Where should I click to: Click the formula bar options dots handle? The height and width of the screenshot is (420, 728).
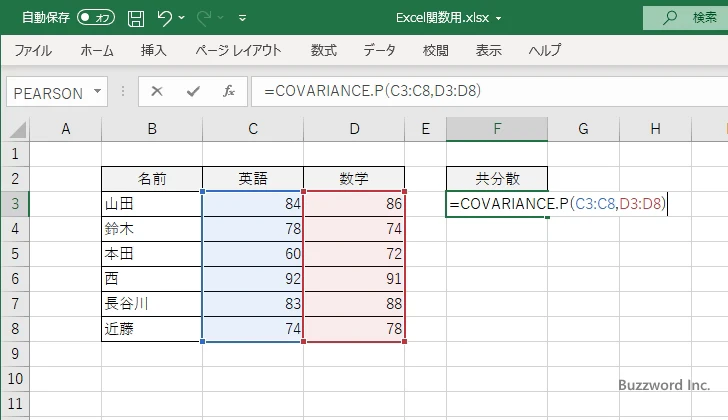tap(123, 91)
